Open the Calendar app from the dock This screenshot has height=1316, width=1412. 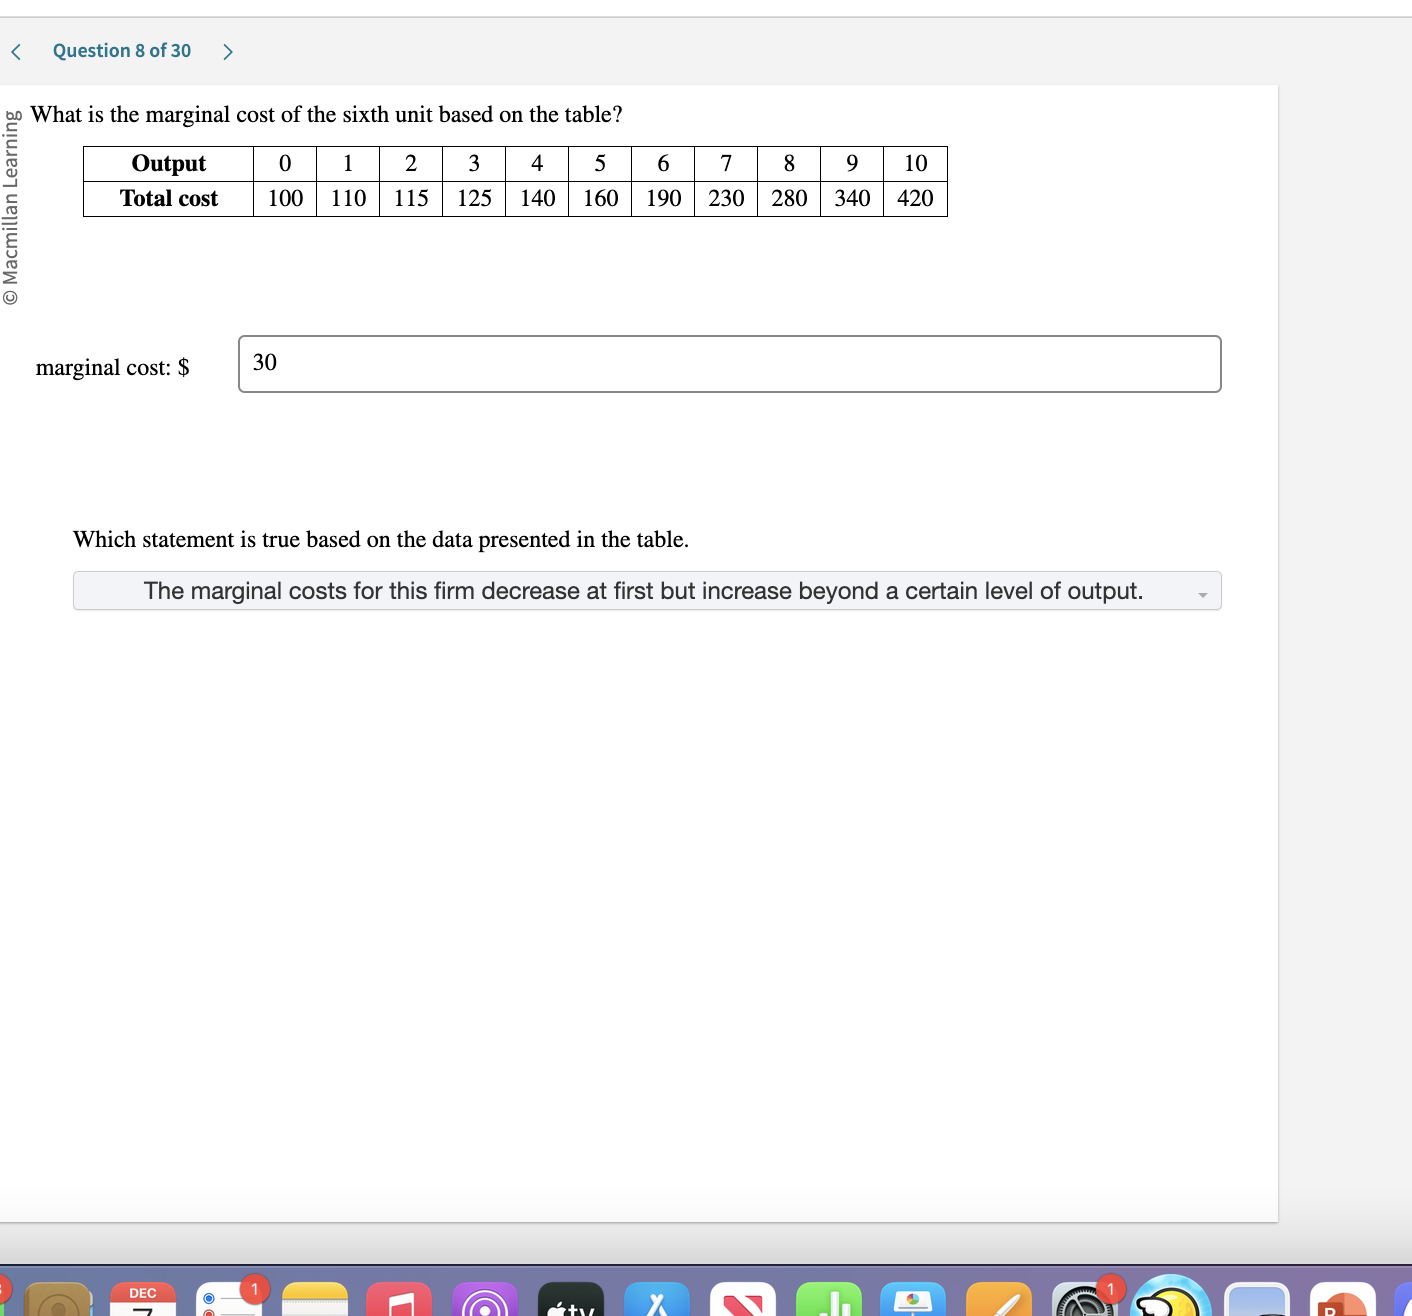(143, 1300)
